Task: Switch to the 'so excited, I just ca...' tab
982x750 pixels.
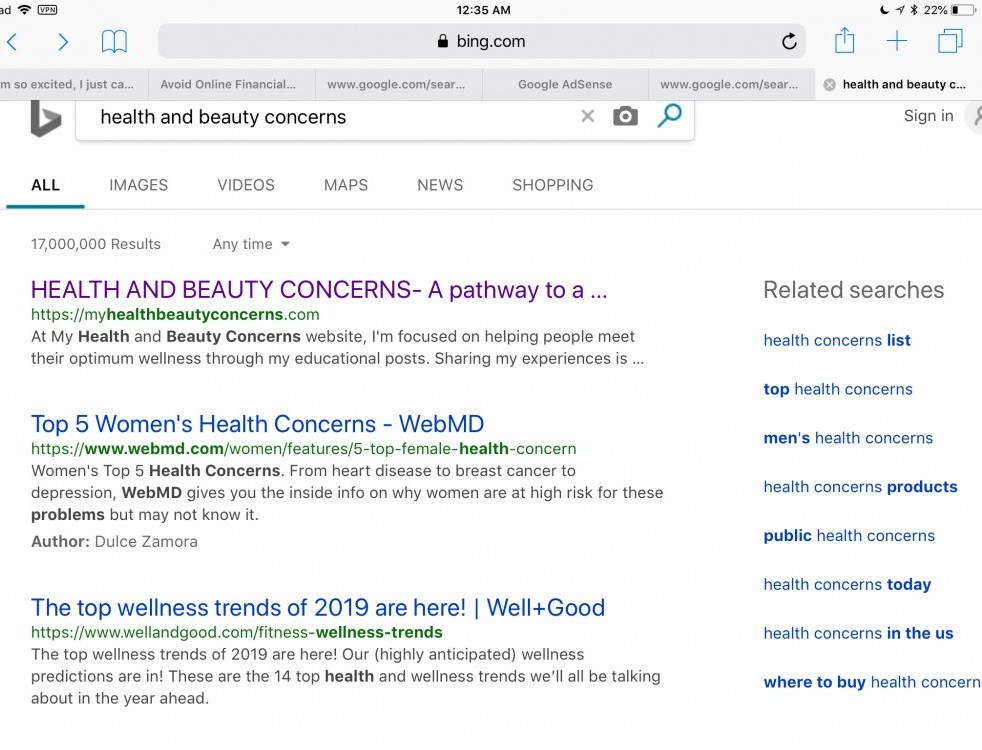Action: (74, 85)
